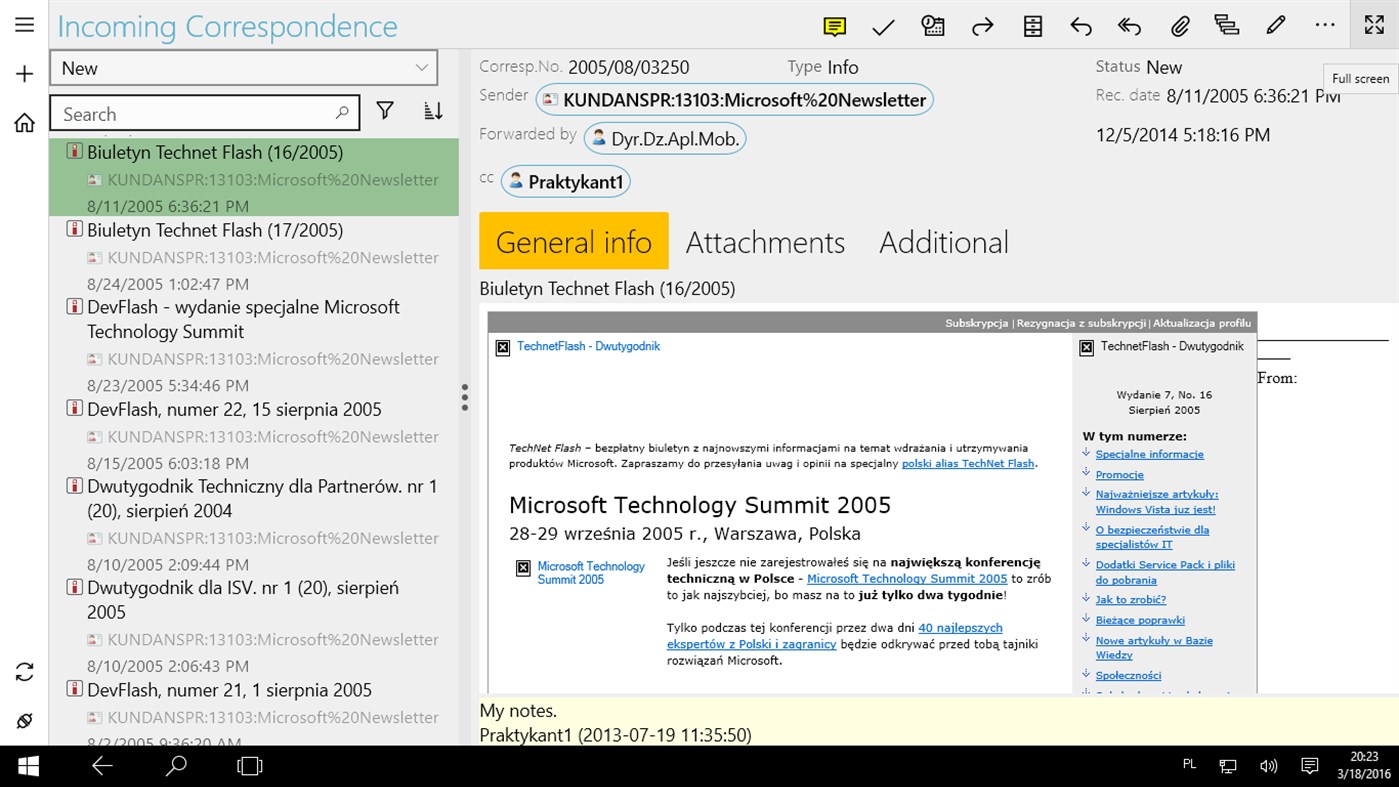Click the volume speaker tray icon
This screenshot has height=787, width=1399.
[1269, 766]
